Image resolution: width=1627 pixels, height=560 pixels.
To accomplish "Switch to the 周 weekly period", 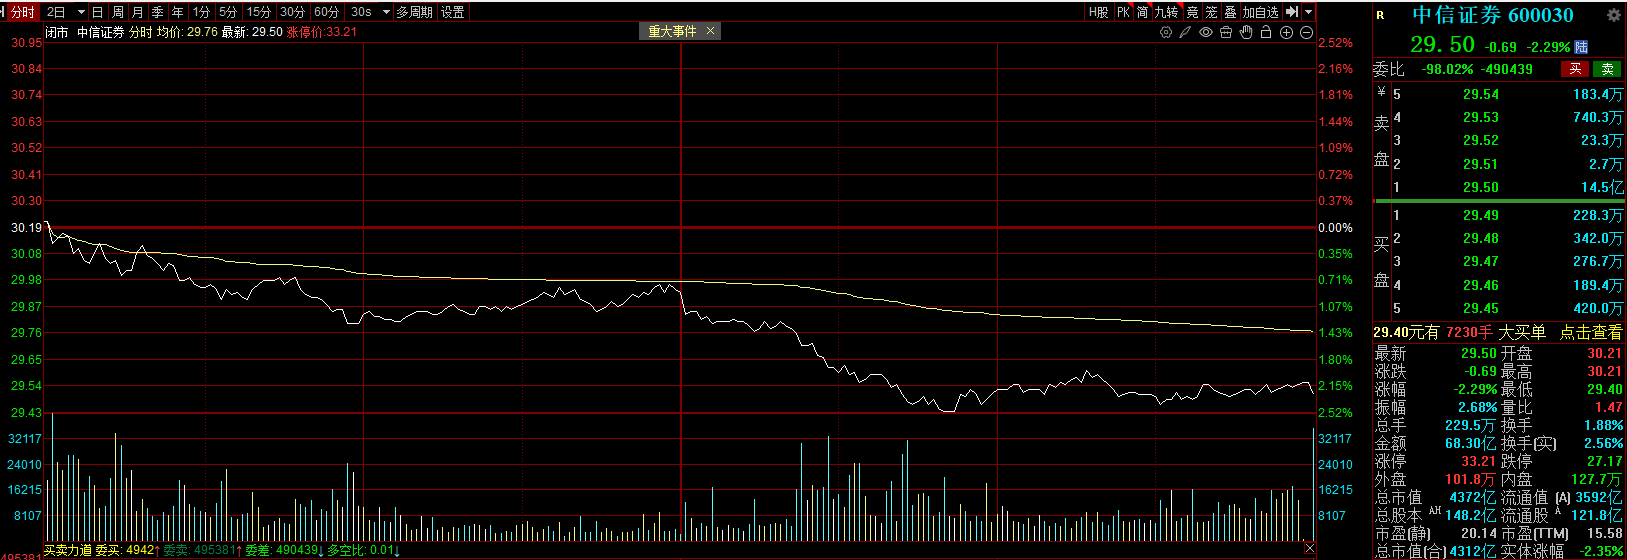I will coord(118,12).
